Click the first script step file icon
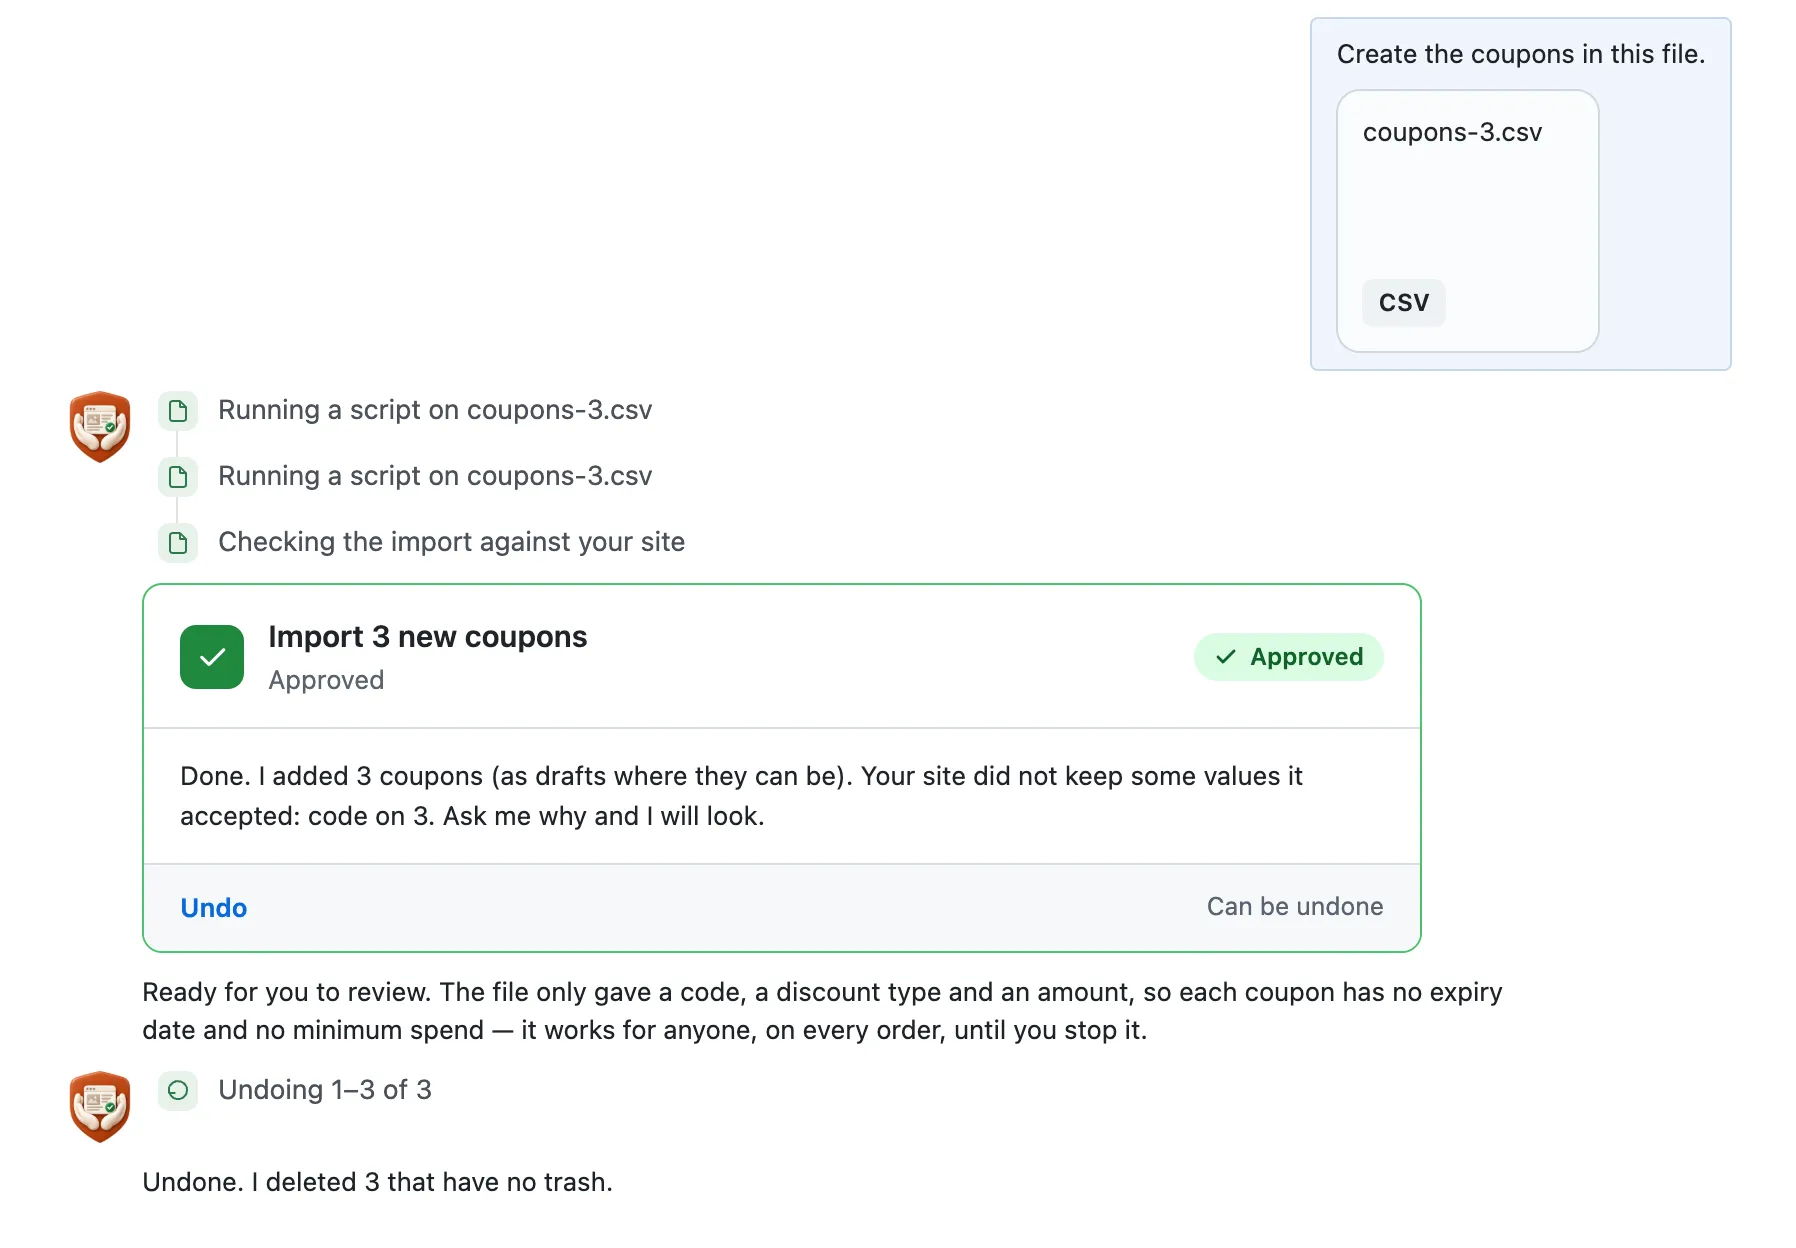 [178, 411]
